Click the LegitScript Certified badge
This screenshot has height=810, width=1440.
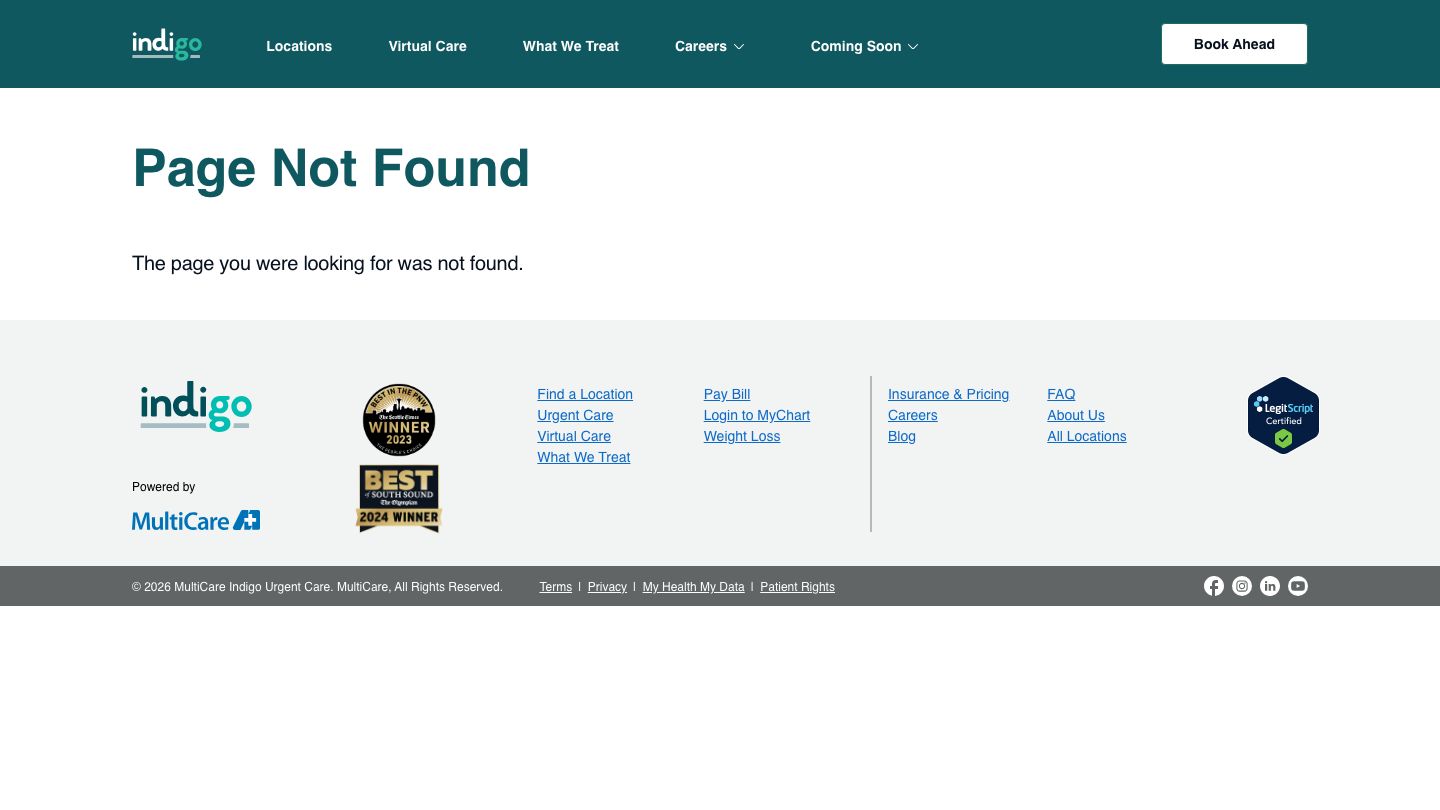[1283, 415]
